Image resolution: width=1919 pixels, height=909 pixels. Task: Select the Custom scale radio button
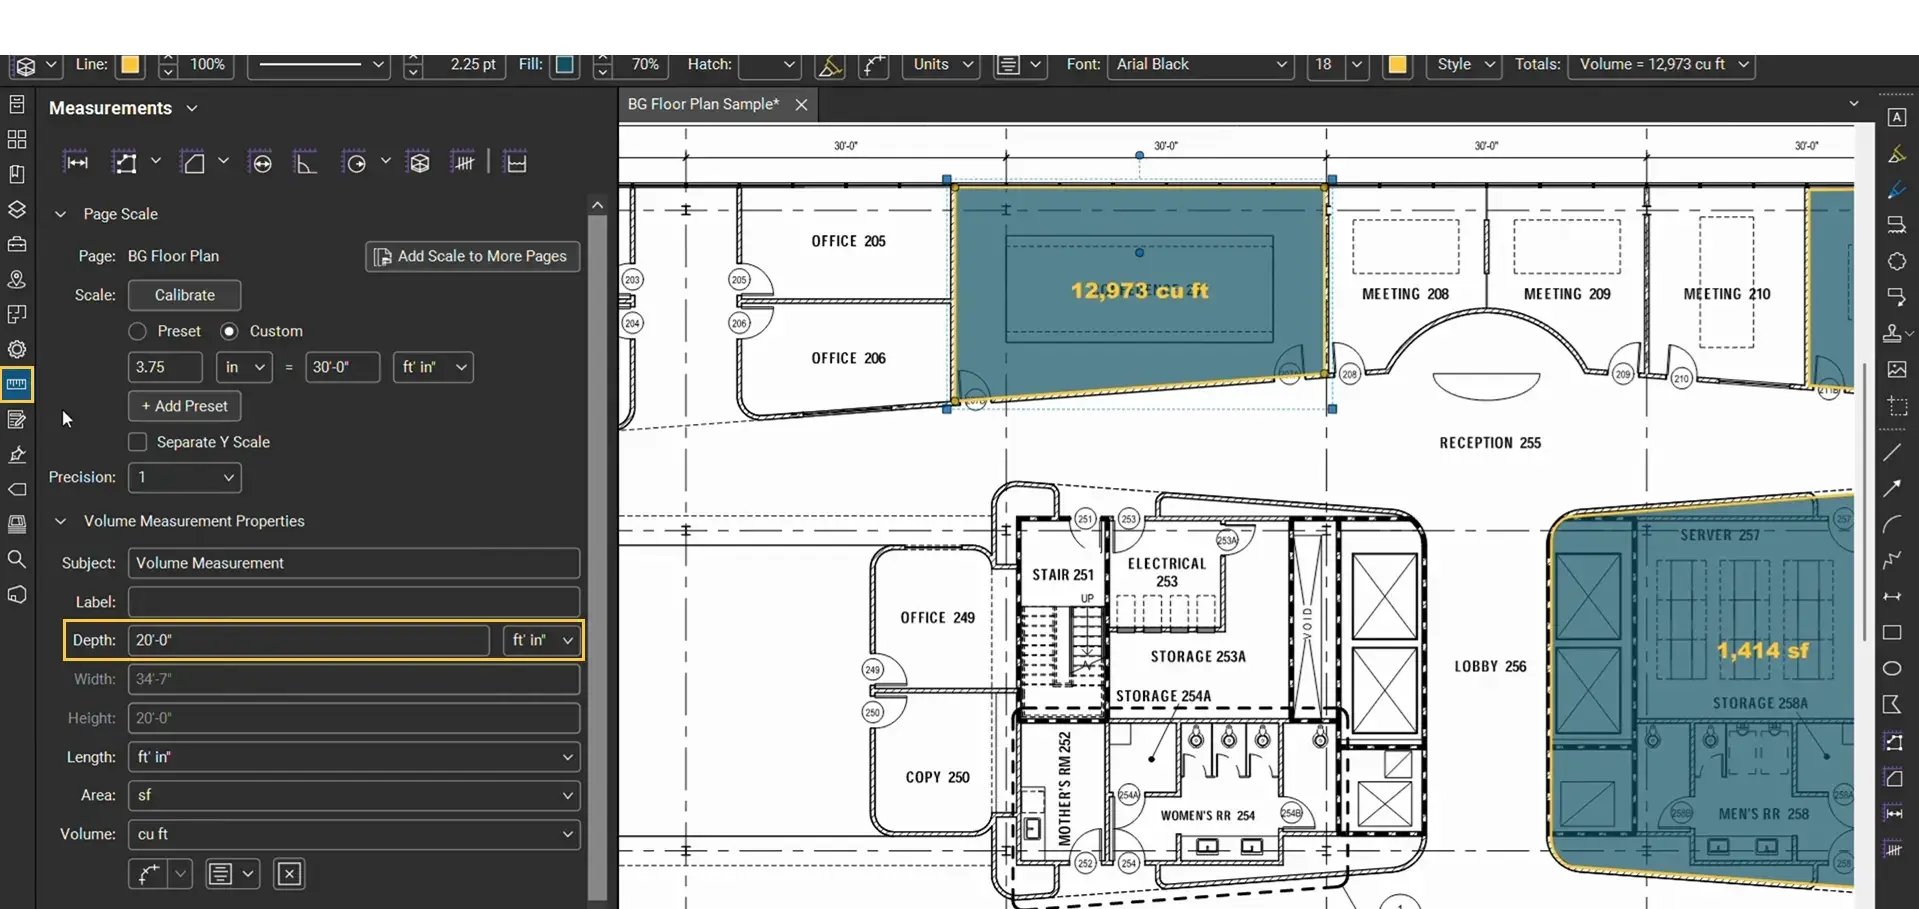click(230, 331)
